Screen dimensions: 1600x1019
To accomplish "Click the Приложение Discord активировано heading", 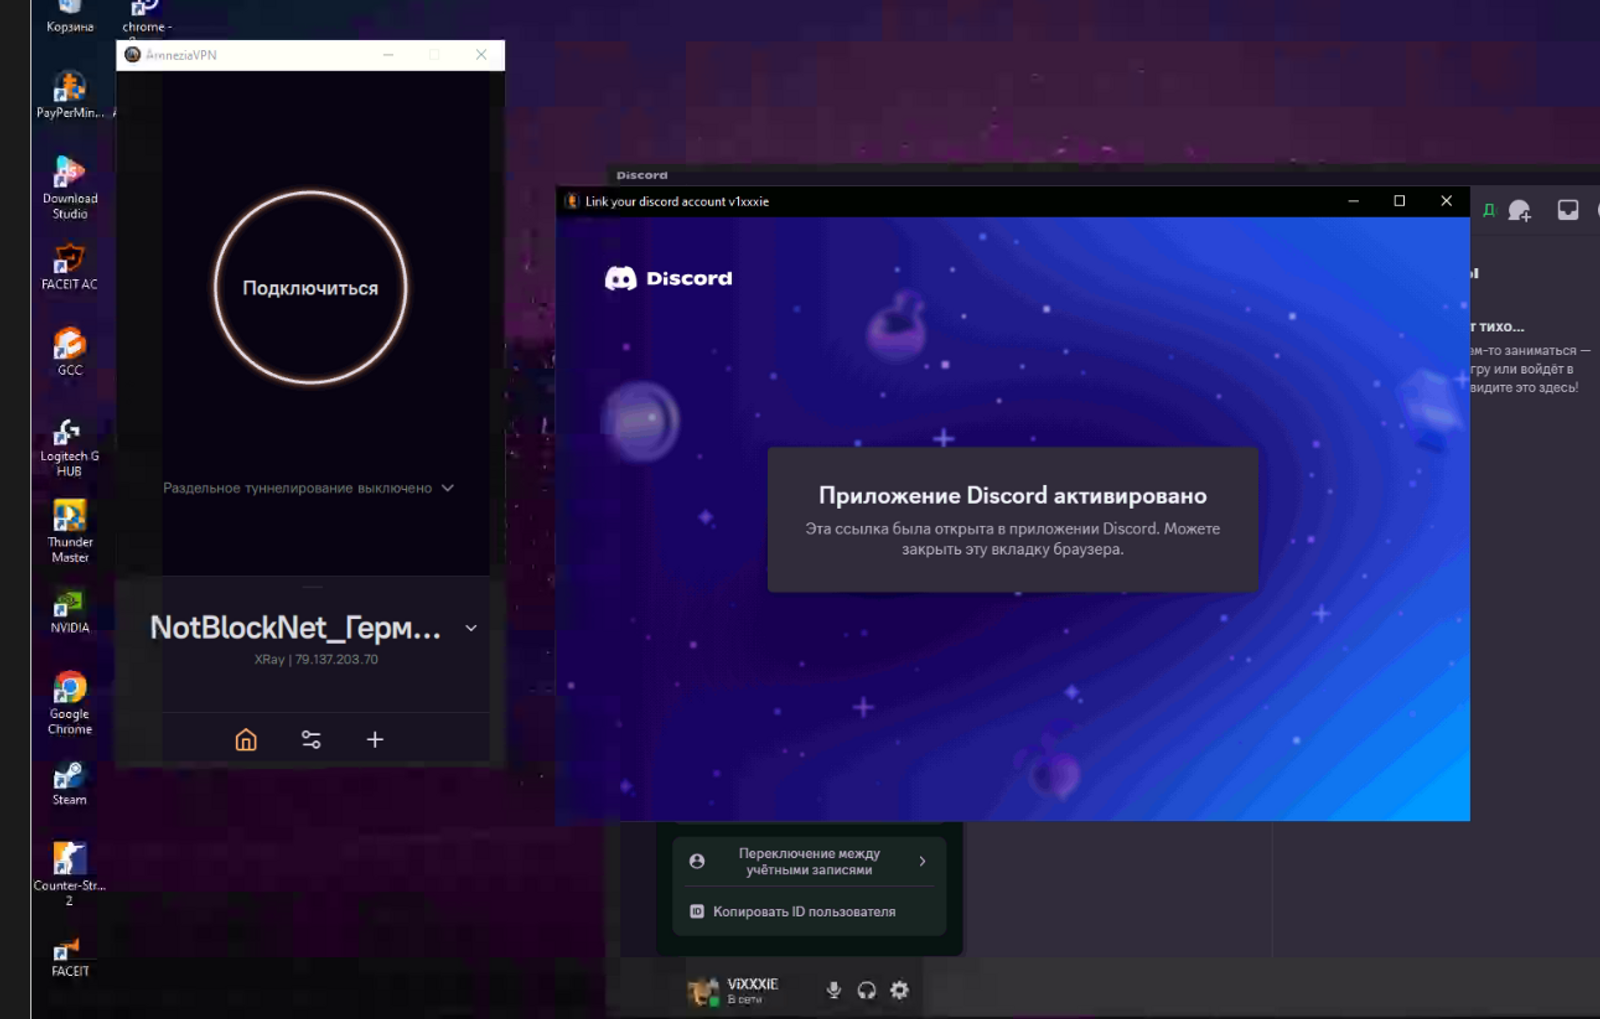I will 1013,496.
